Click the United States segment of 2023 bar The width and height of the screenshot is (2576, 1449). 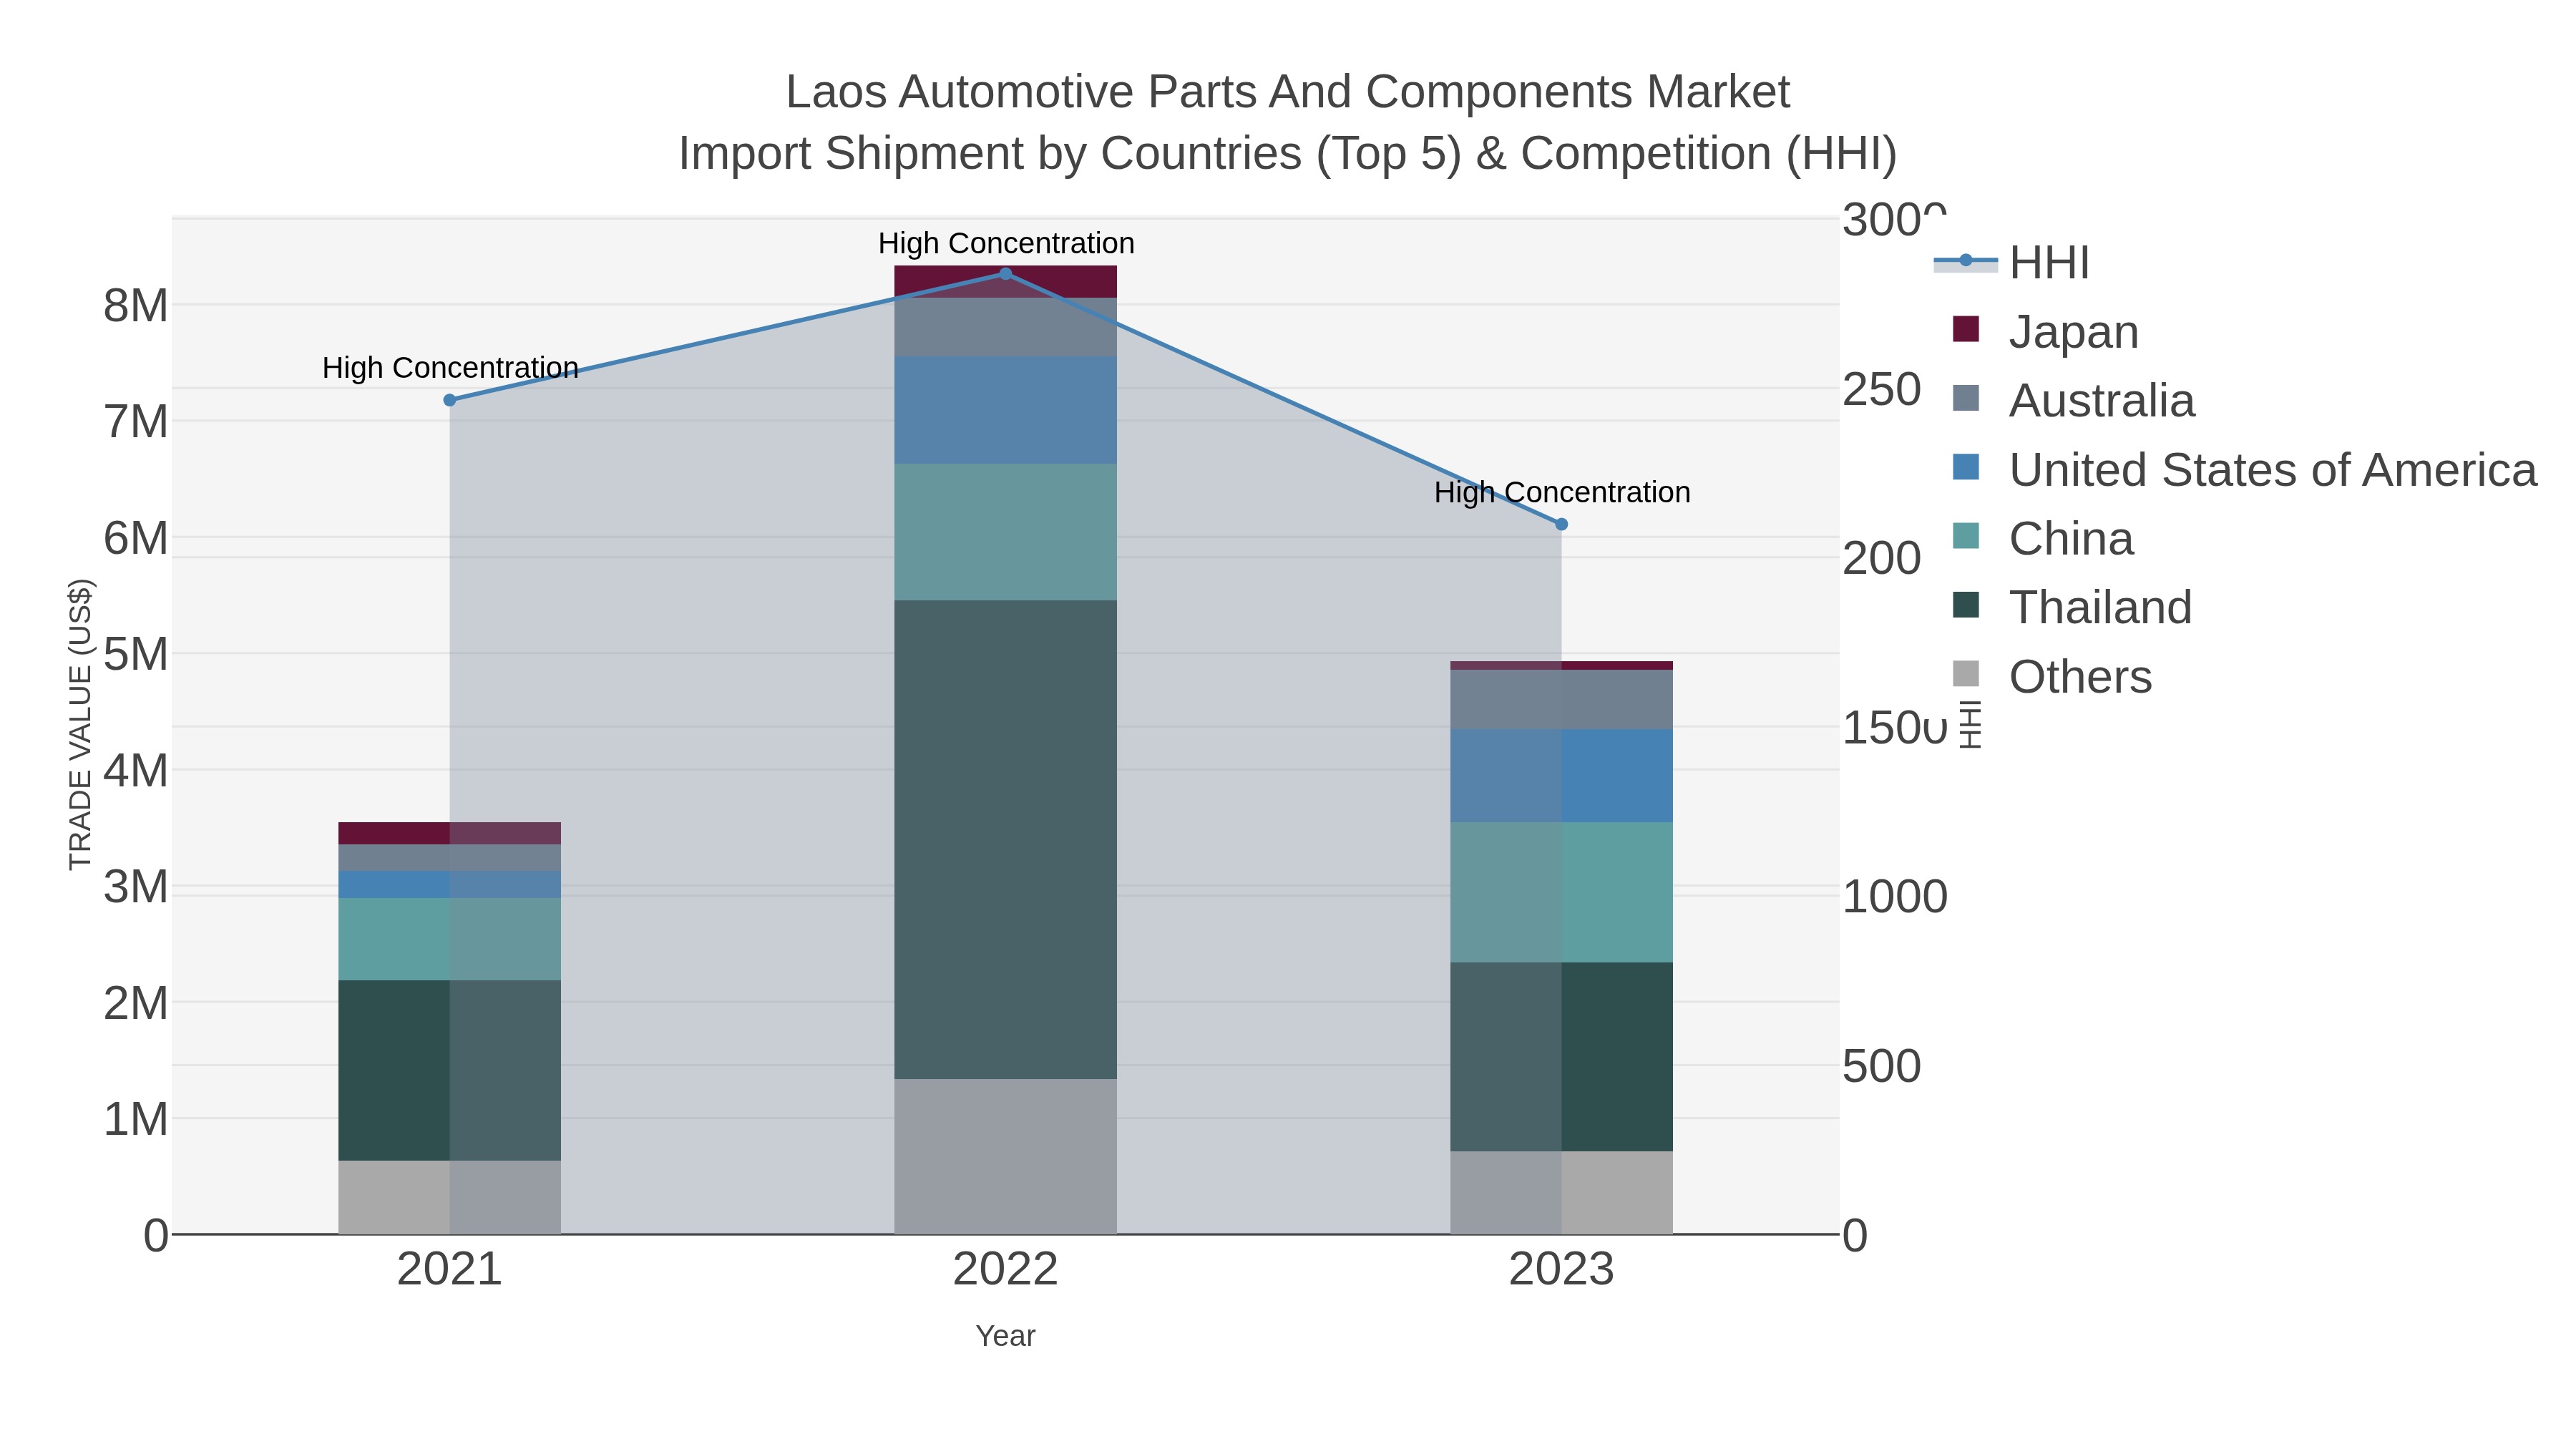(x=1561, y=776)
